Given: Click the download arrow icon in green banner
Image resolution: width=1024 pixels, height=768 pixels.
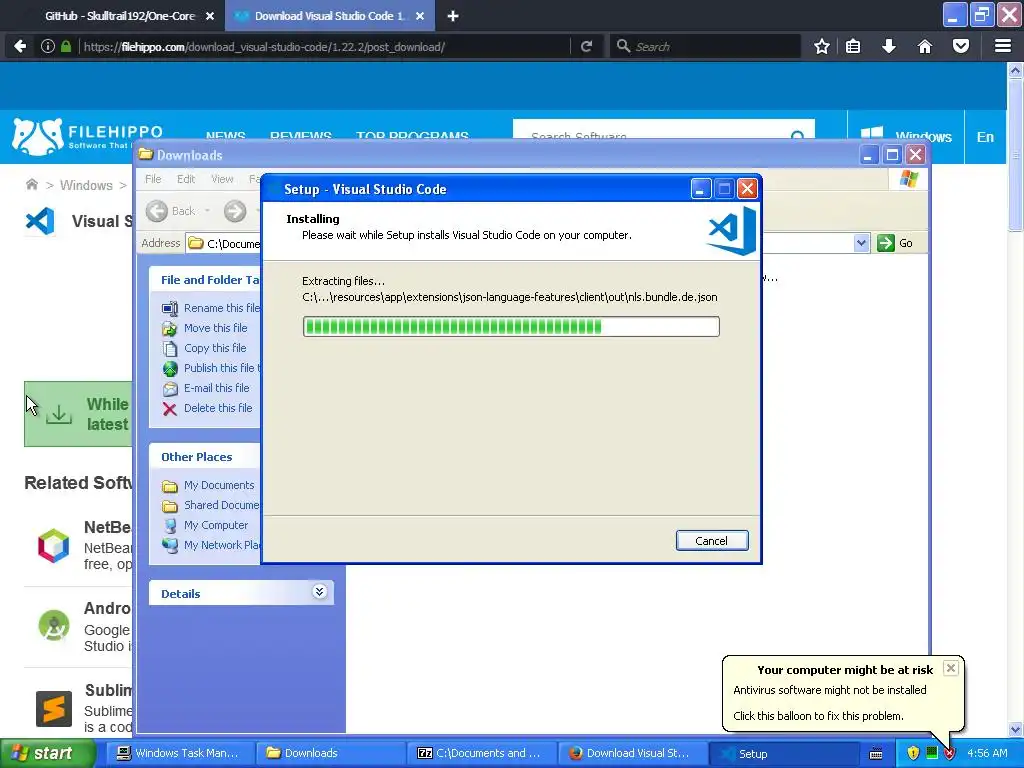Looking at the screenshot, I should 59,414.
